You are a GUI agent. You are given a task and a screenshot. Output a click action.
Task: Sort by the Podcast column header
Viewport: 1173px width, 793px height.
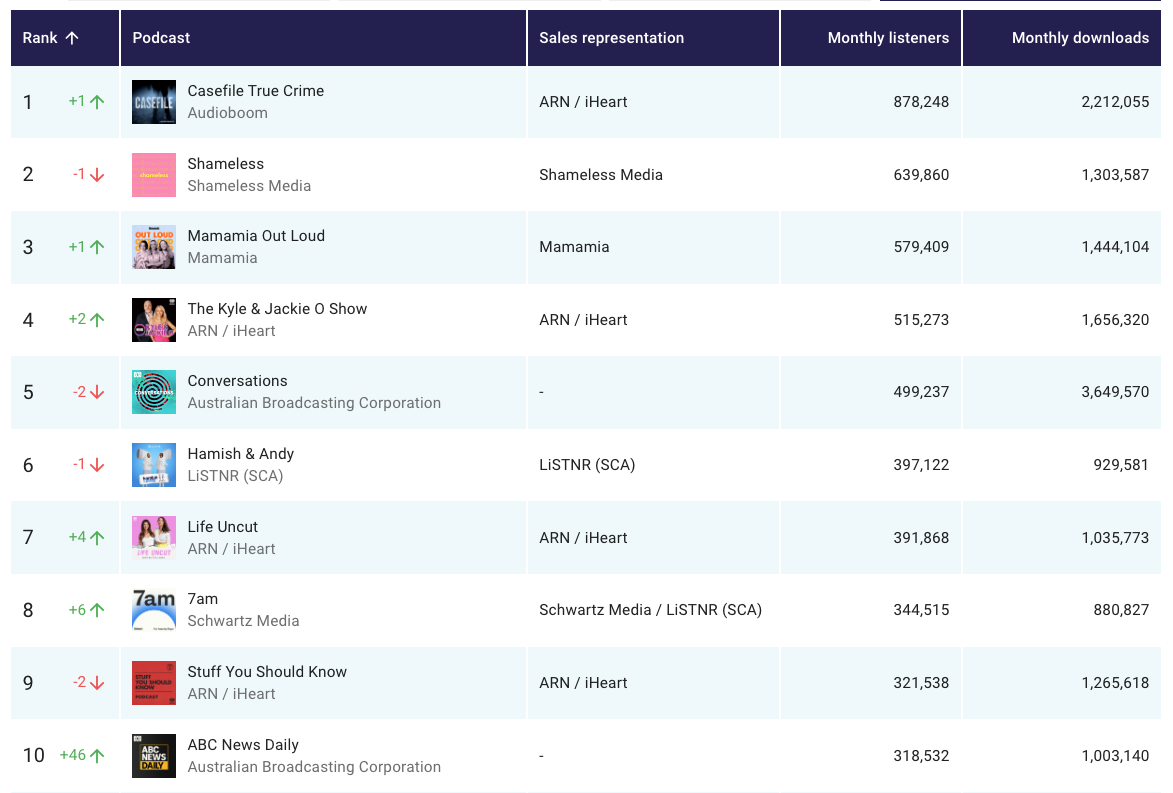pyautogui.click(x=323, y=38)
